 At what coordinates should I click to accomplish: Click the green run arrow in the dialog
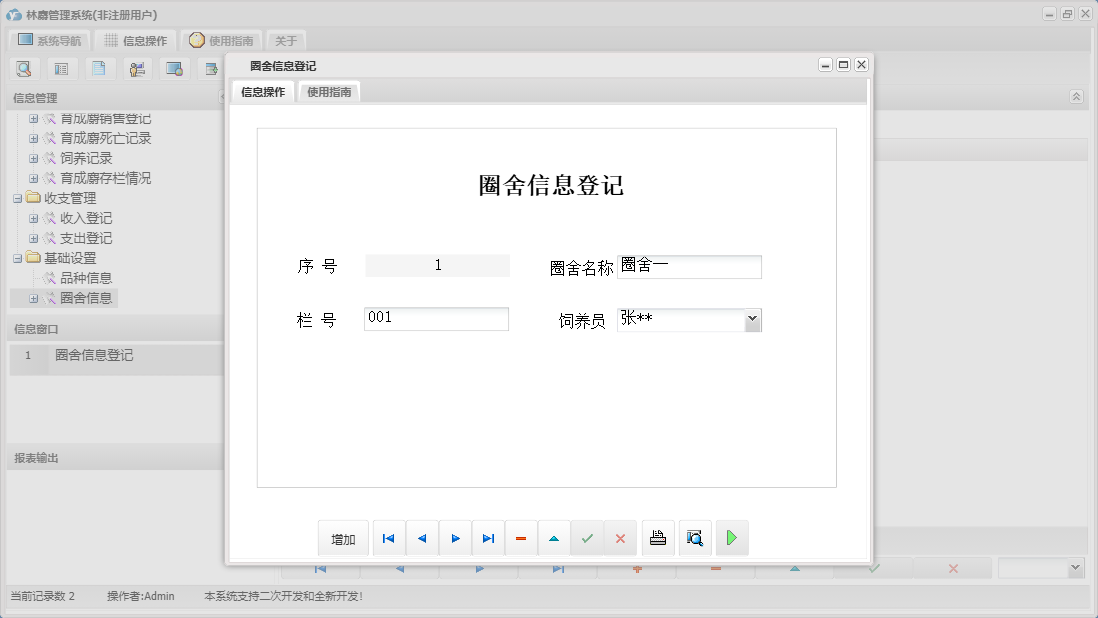coord(732,537)
